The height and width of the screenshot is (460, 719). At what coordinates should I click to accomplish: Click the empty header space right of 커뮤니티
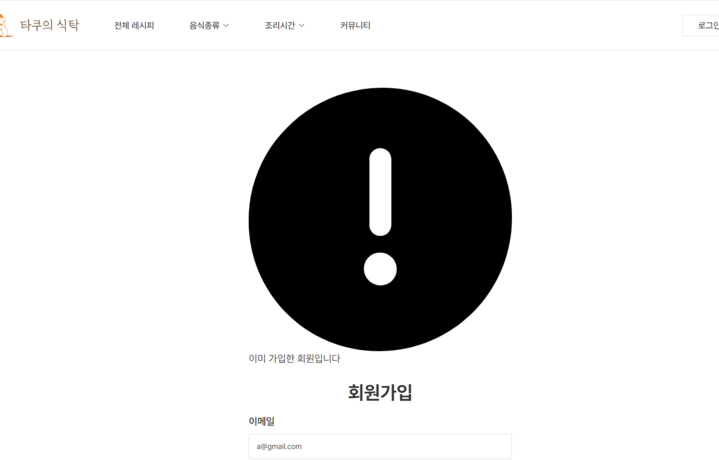(x=526, y=26)
